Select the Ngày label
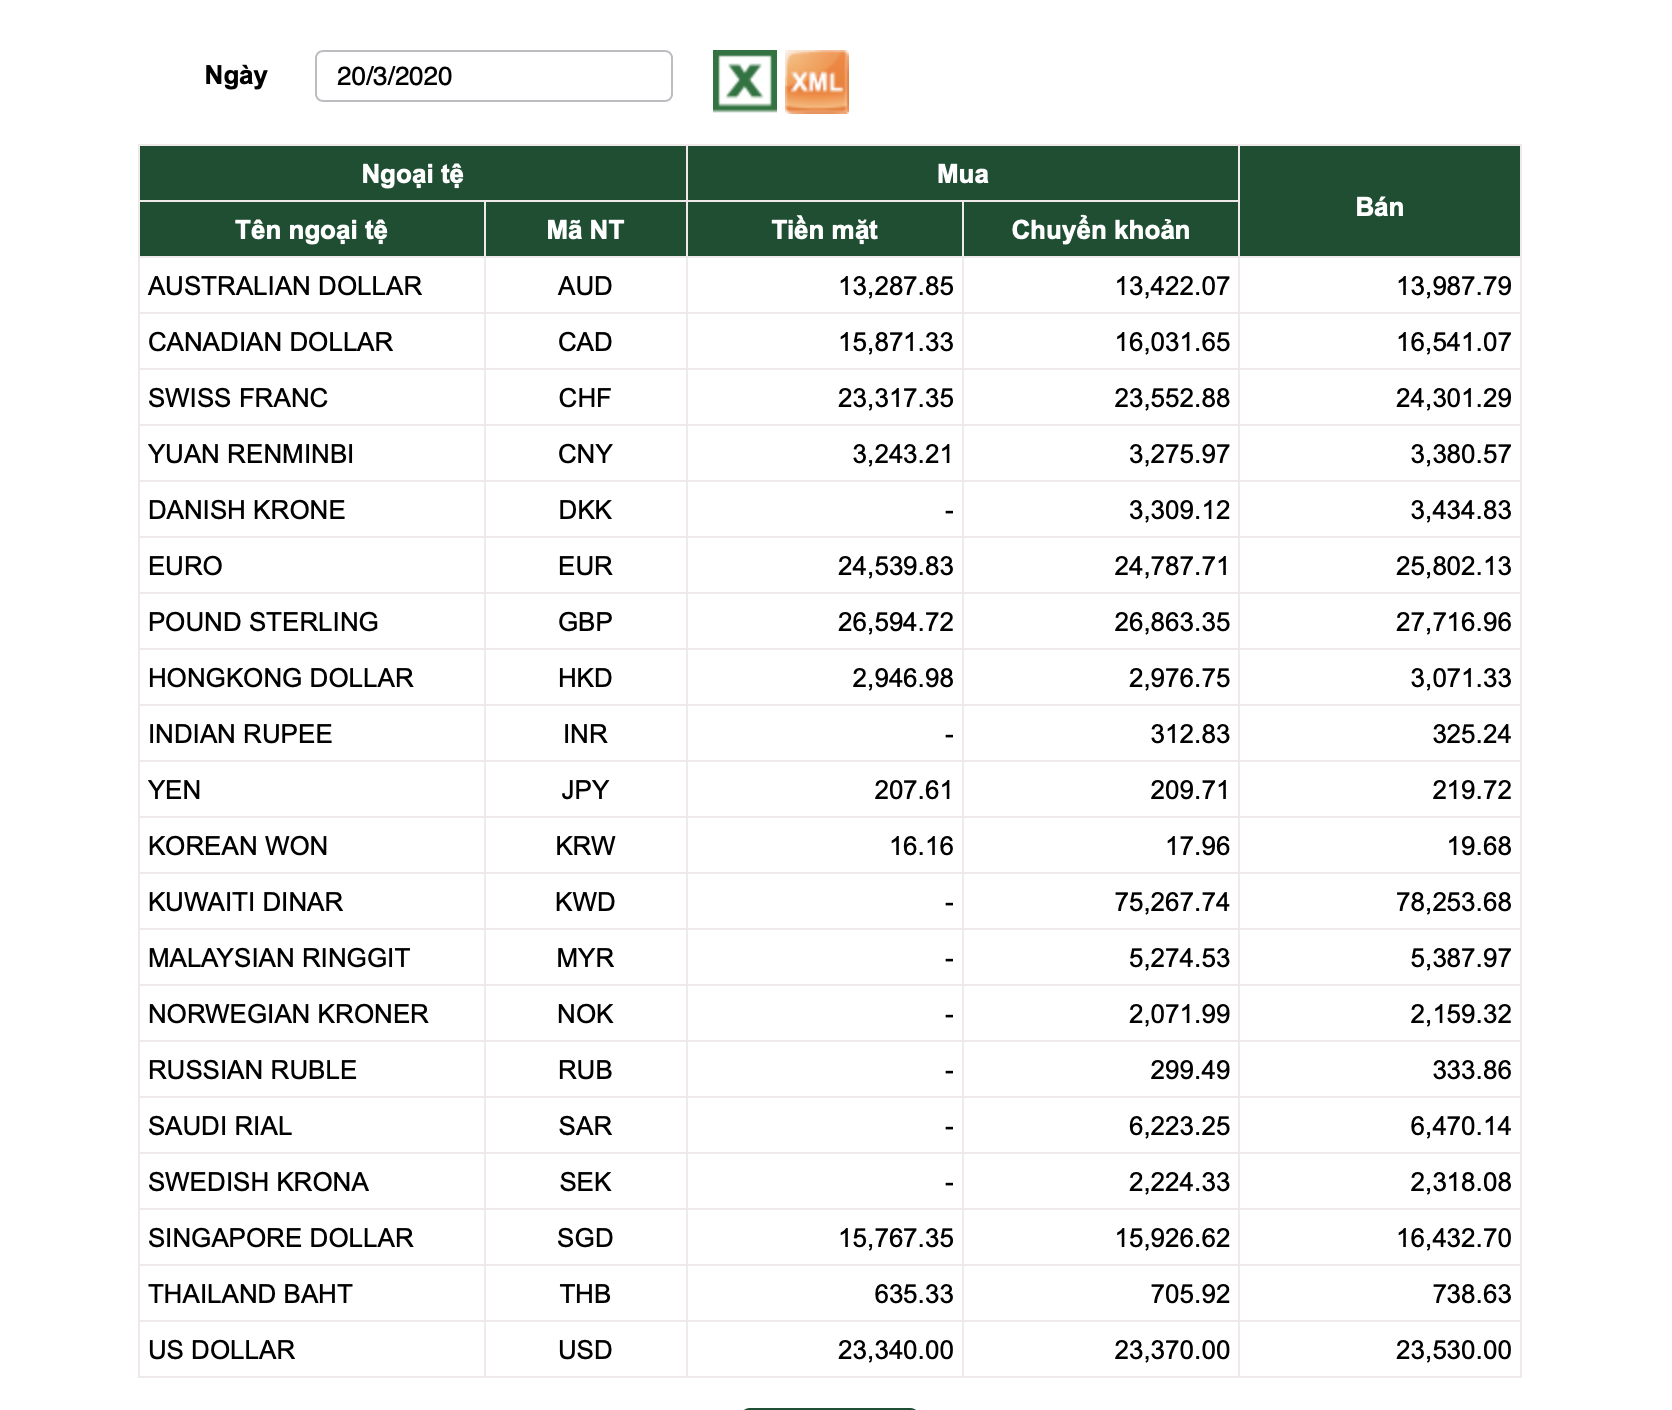The width and height of the screenshot is (1672, 1410). pyautogui.click(x=236, y=76)
